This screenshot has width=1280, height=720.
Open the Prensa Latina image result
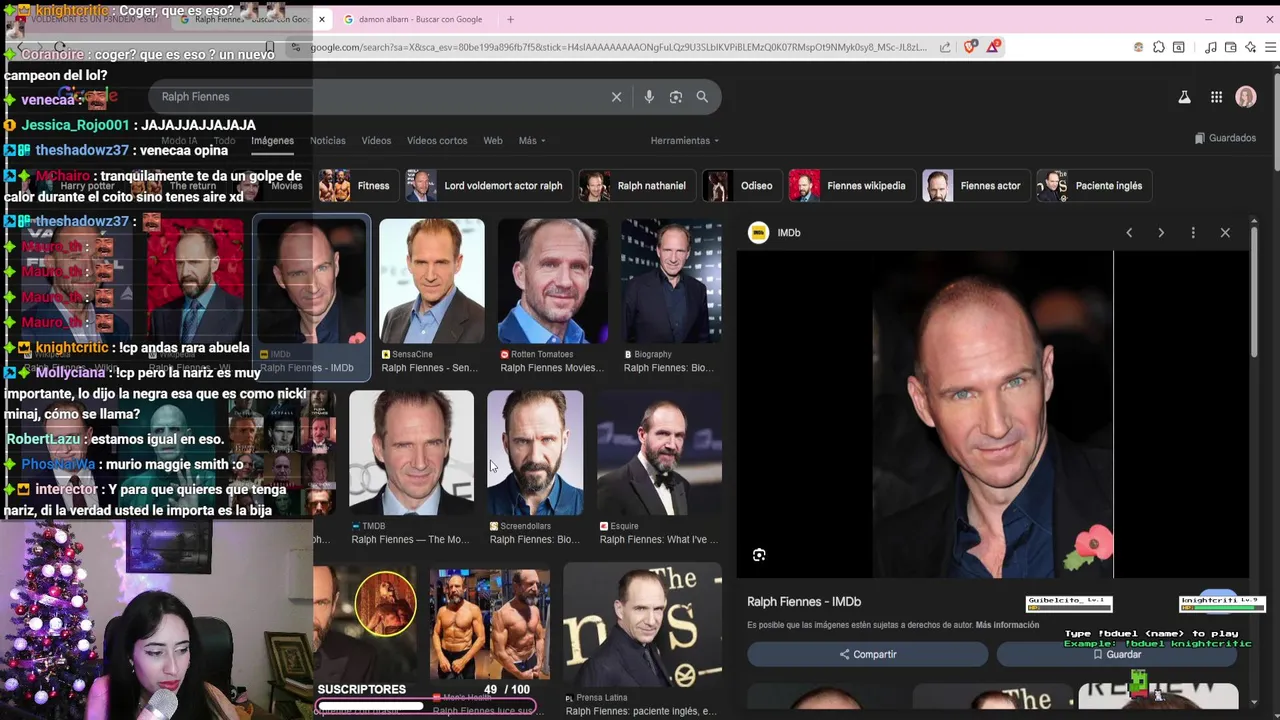[642, 640]
